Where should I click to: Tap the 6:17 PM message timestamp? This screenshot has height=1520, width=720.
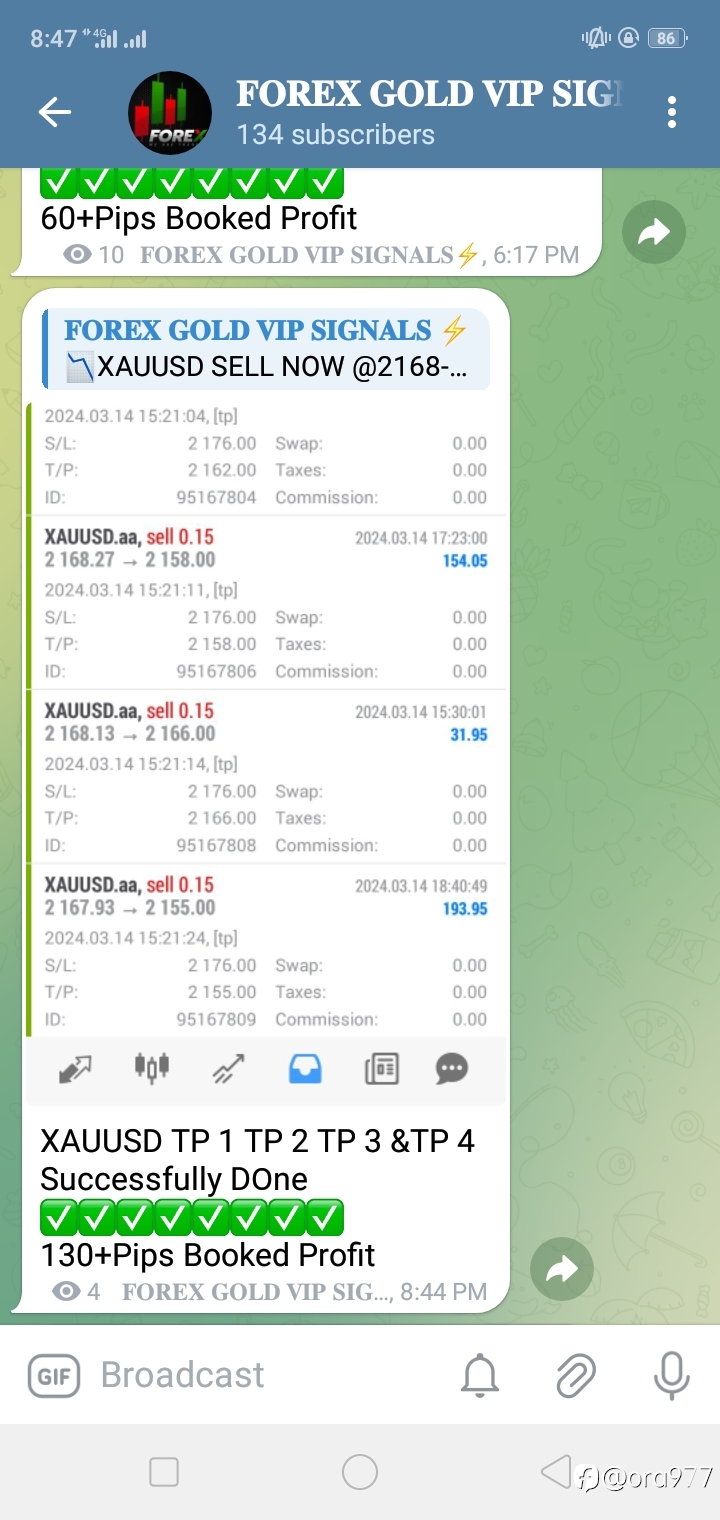[536, 255]
